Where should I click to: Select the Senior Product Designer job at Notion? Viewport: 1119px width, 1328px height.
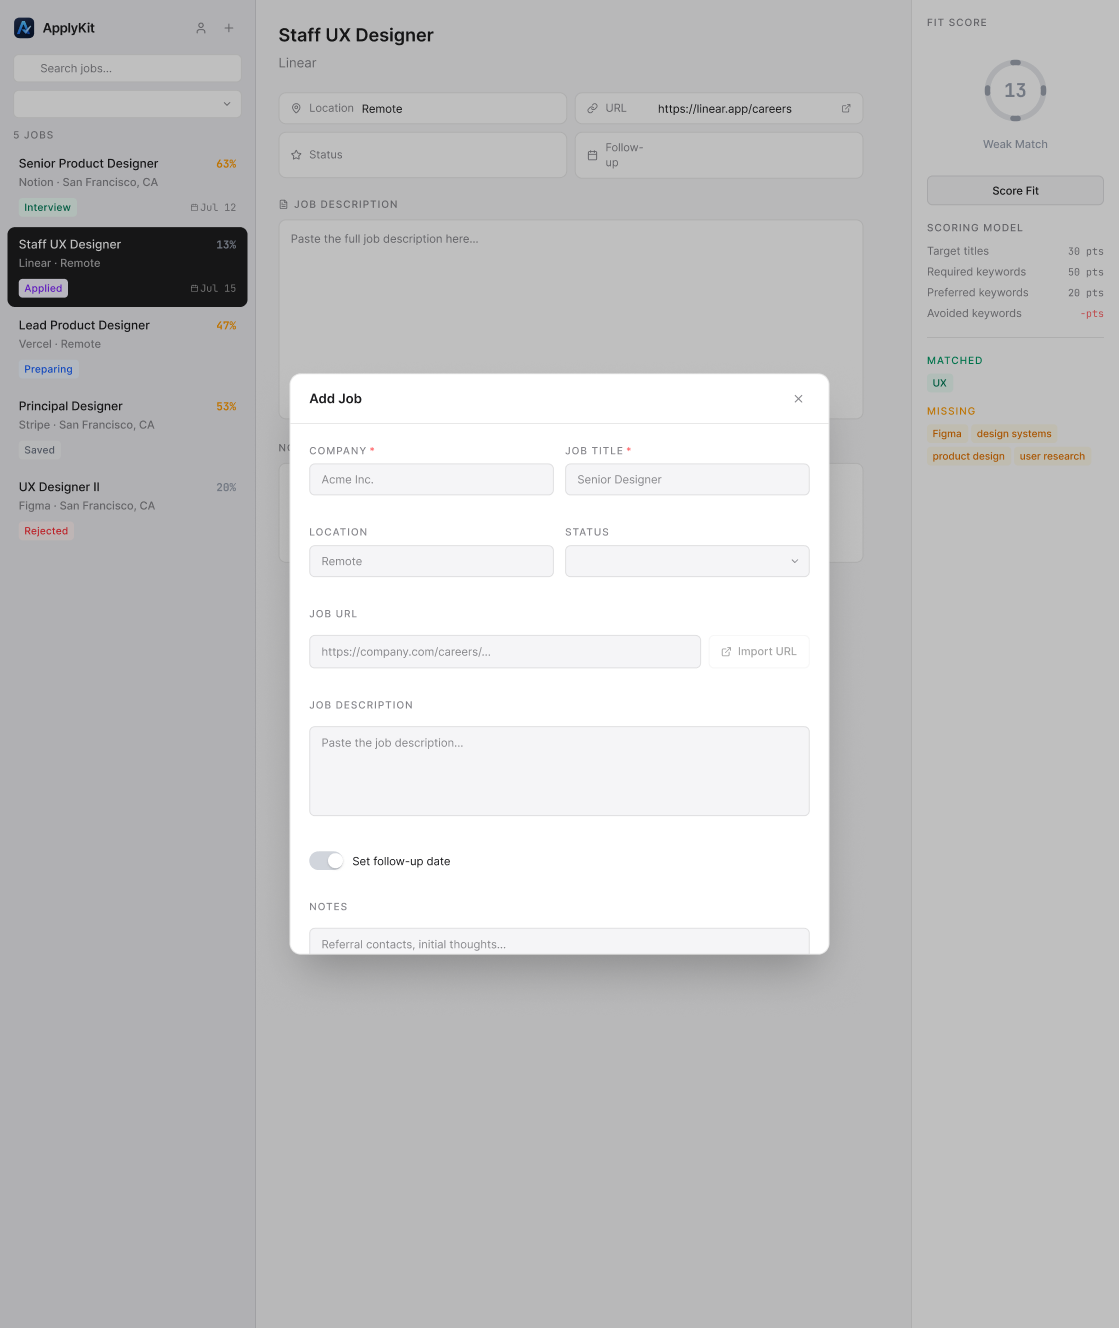[x=127, y=185]
